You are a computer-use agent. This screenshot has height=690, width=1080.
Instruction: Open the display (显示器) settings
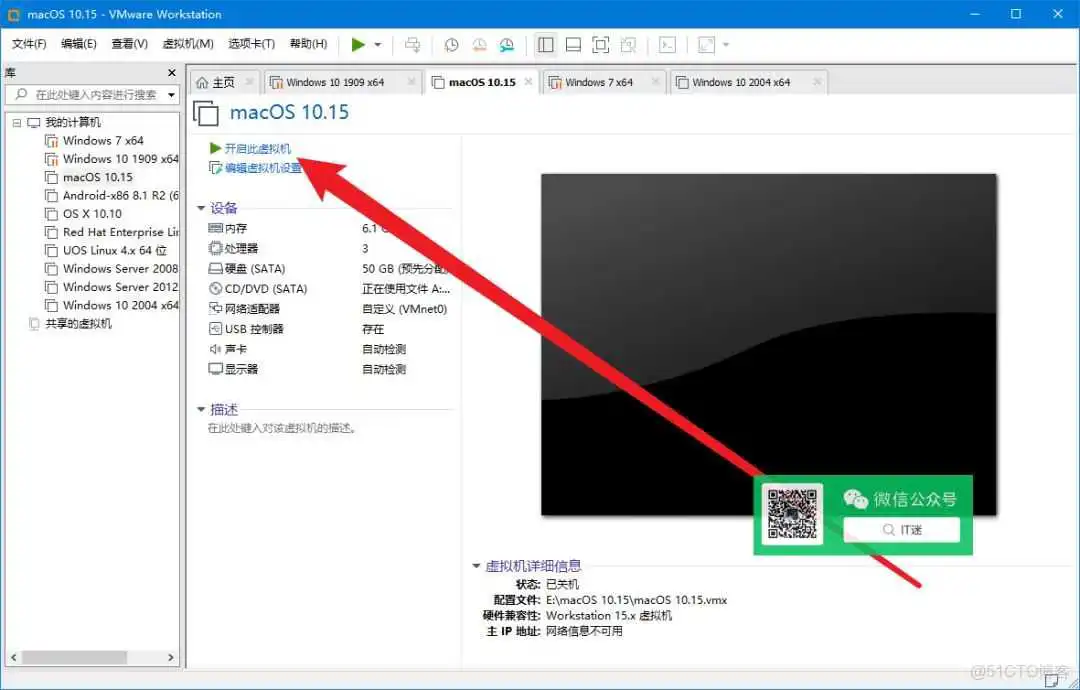point(240,369)
